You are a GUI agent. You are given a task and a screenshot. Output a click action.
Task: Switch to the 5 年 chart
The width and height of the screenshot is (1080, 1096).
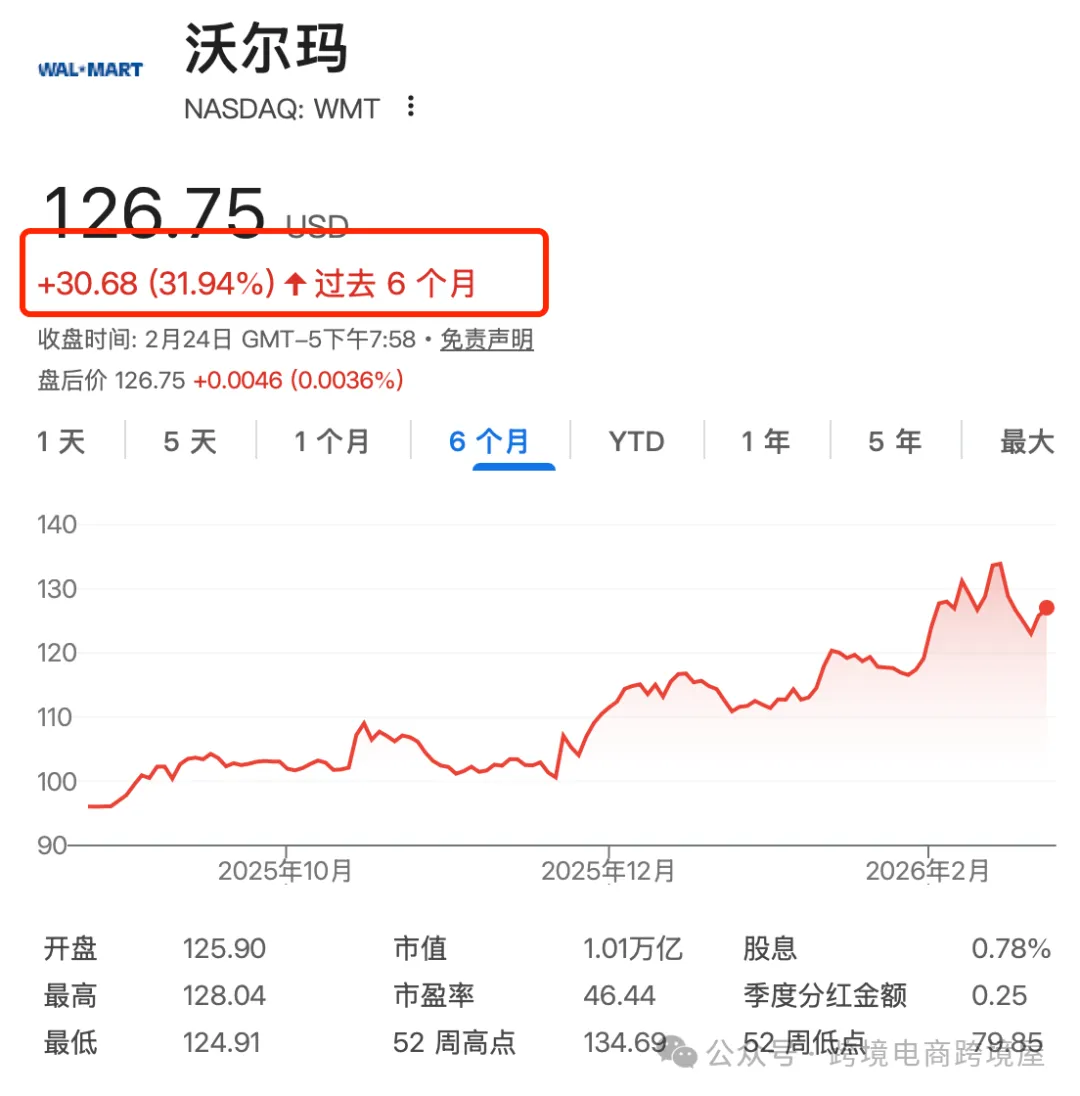tap(893, 440)
